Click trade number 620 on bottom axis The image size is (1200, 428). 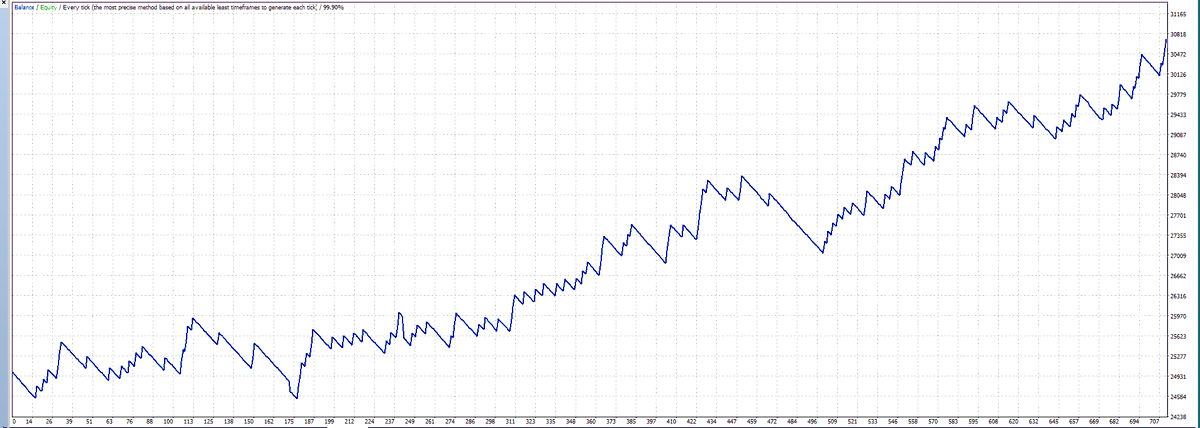pos(1014,422)
